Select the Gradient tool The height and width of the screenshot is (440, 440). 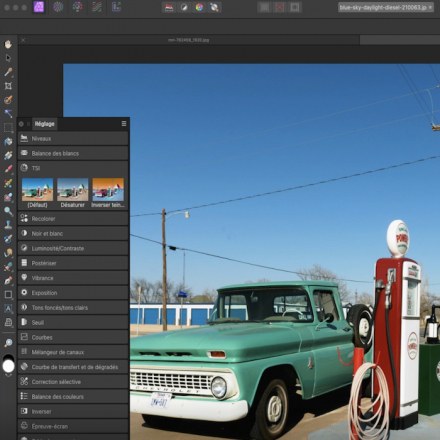coord(8,155)
